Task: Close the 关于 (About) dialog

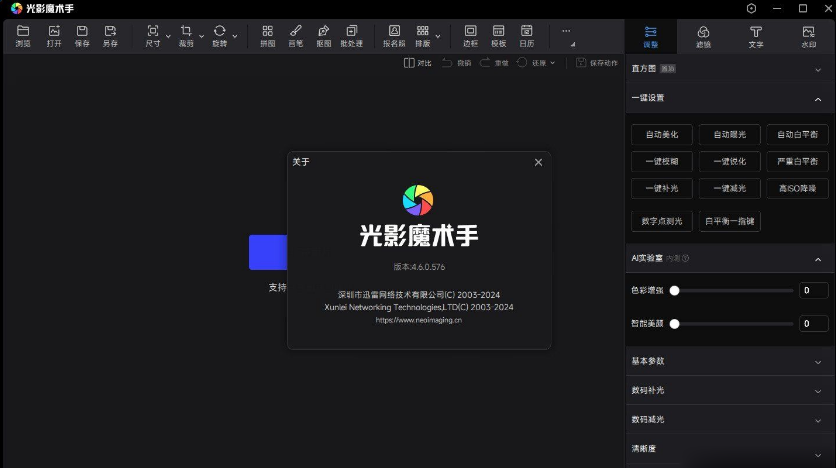Action: coord(538,163)
